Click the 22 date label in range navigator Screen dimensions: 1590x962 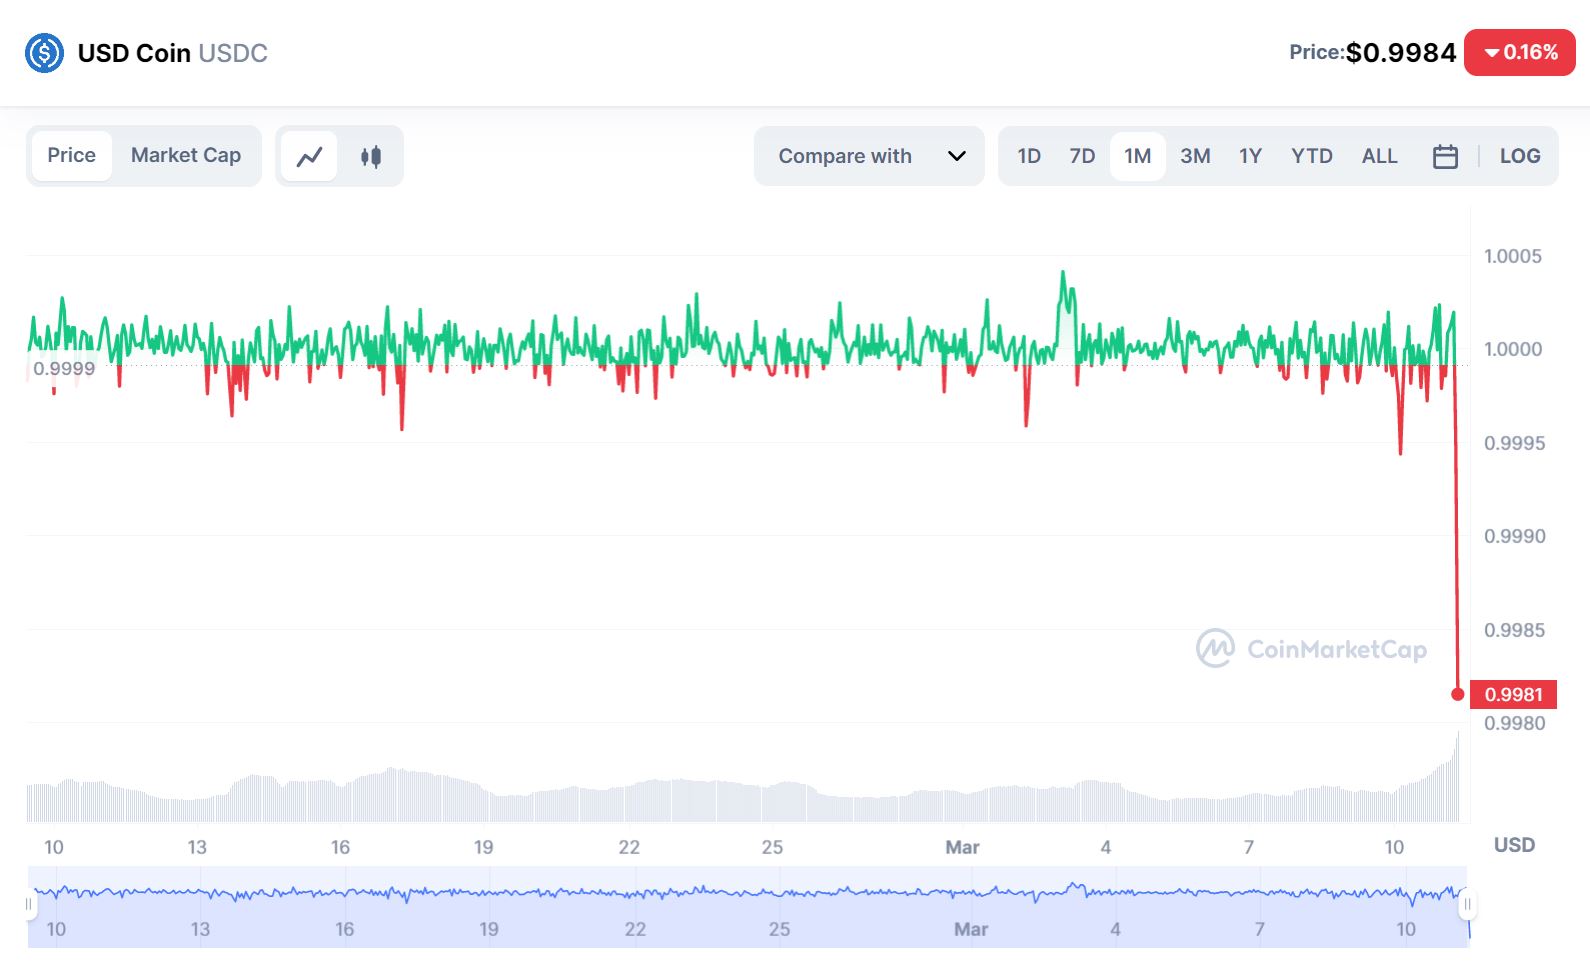coord(635,929)
